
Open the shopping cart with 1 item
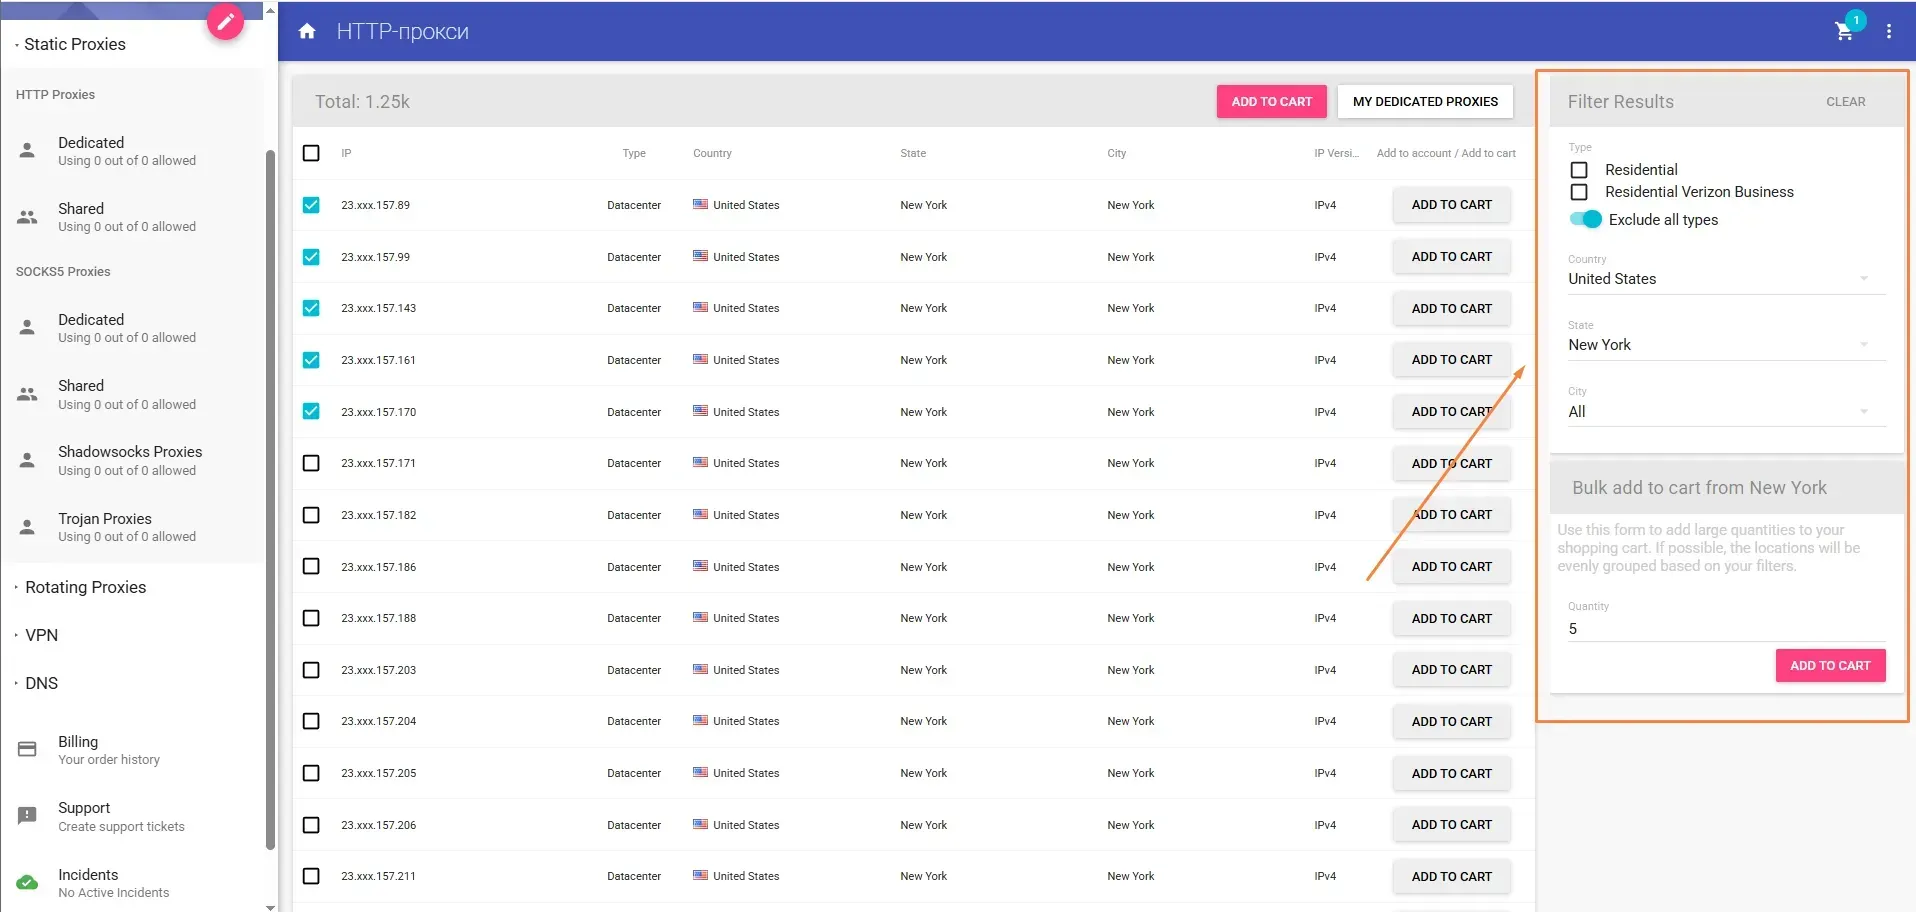pyautogui.click(x=1845, y=31)
